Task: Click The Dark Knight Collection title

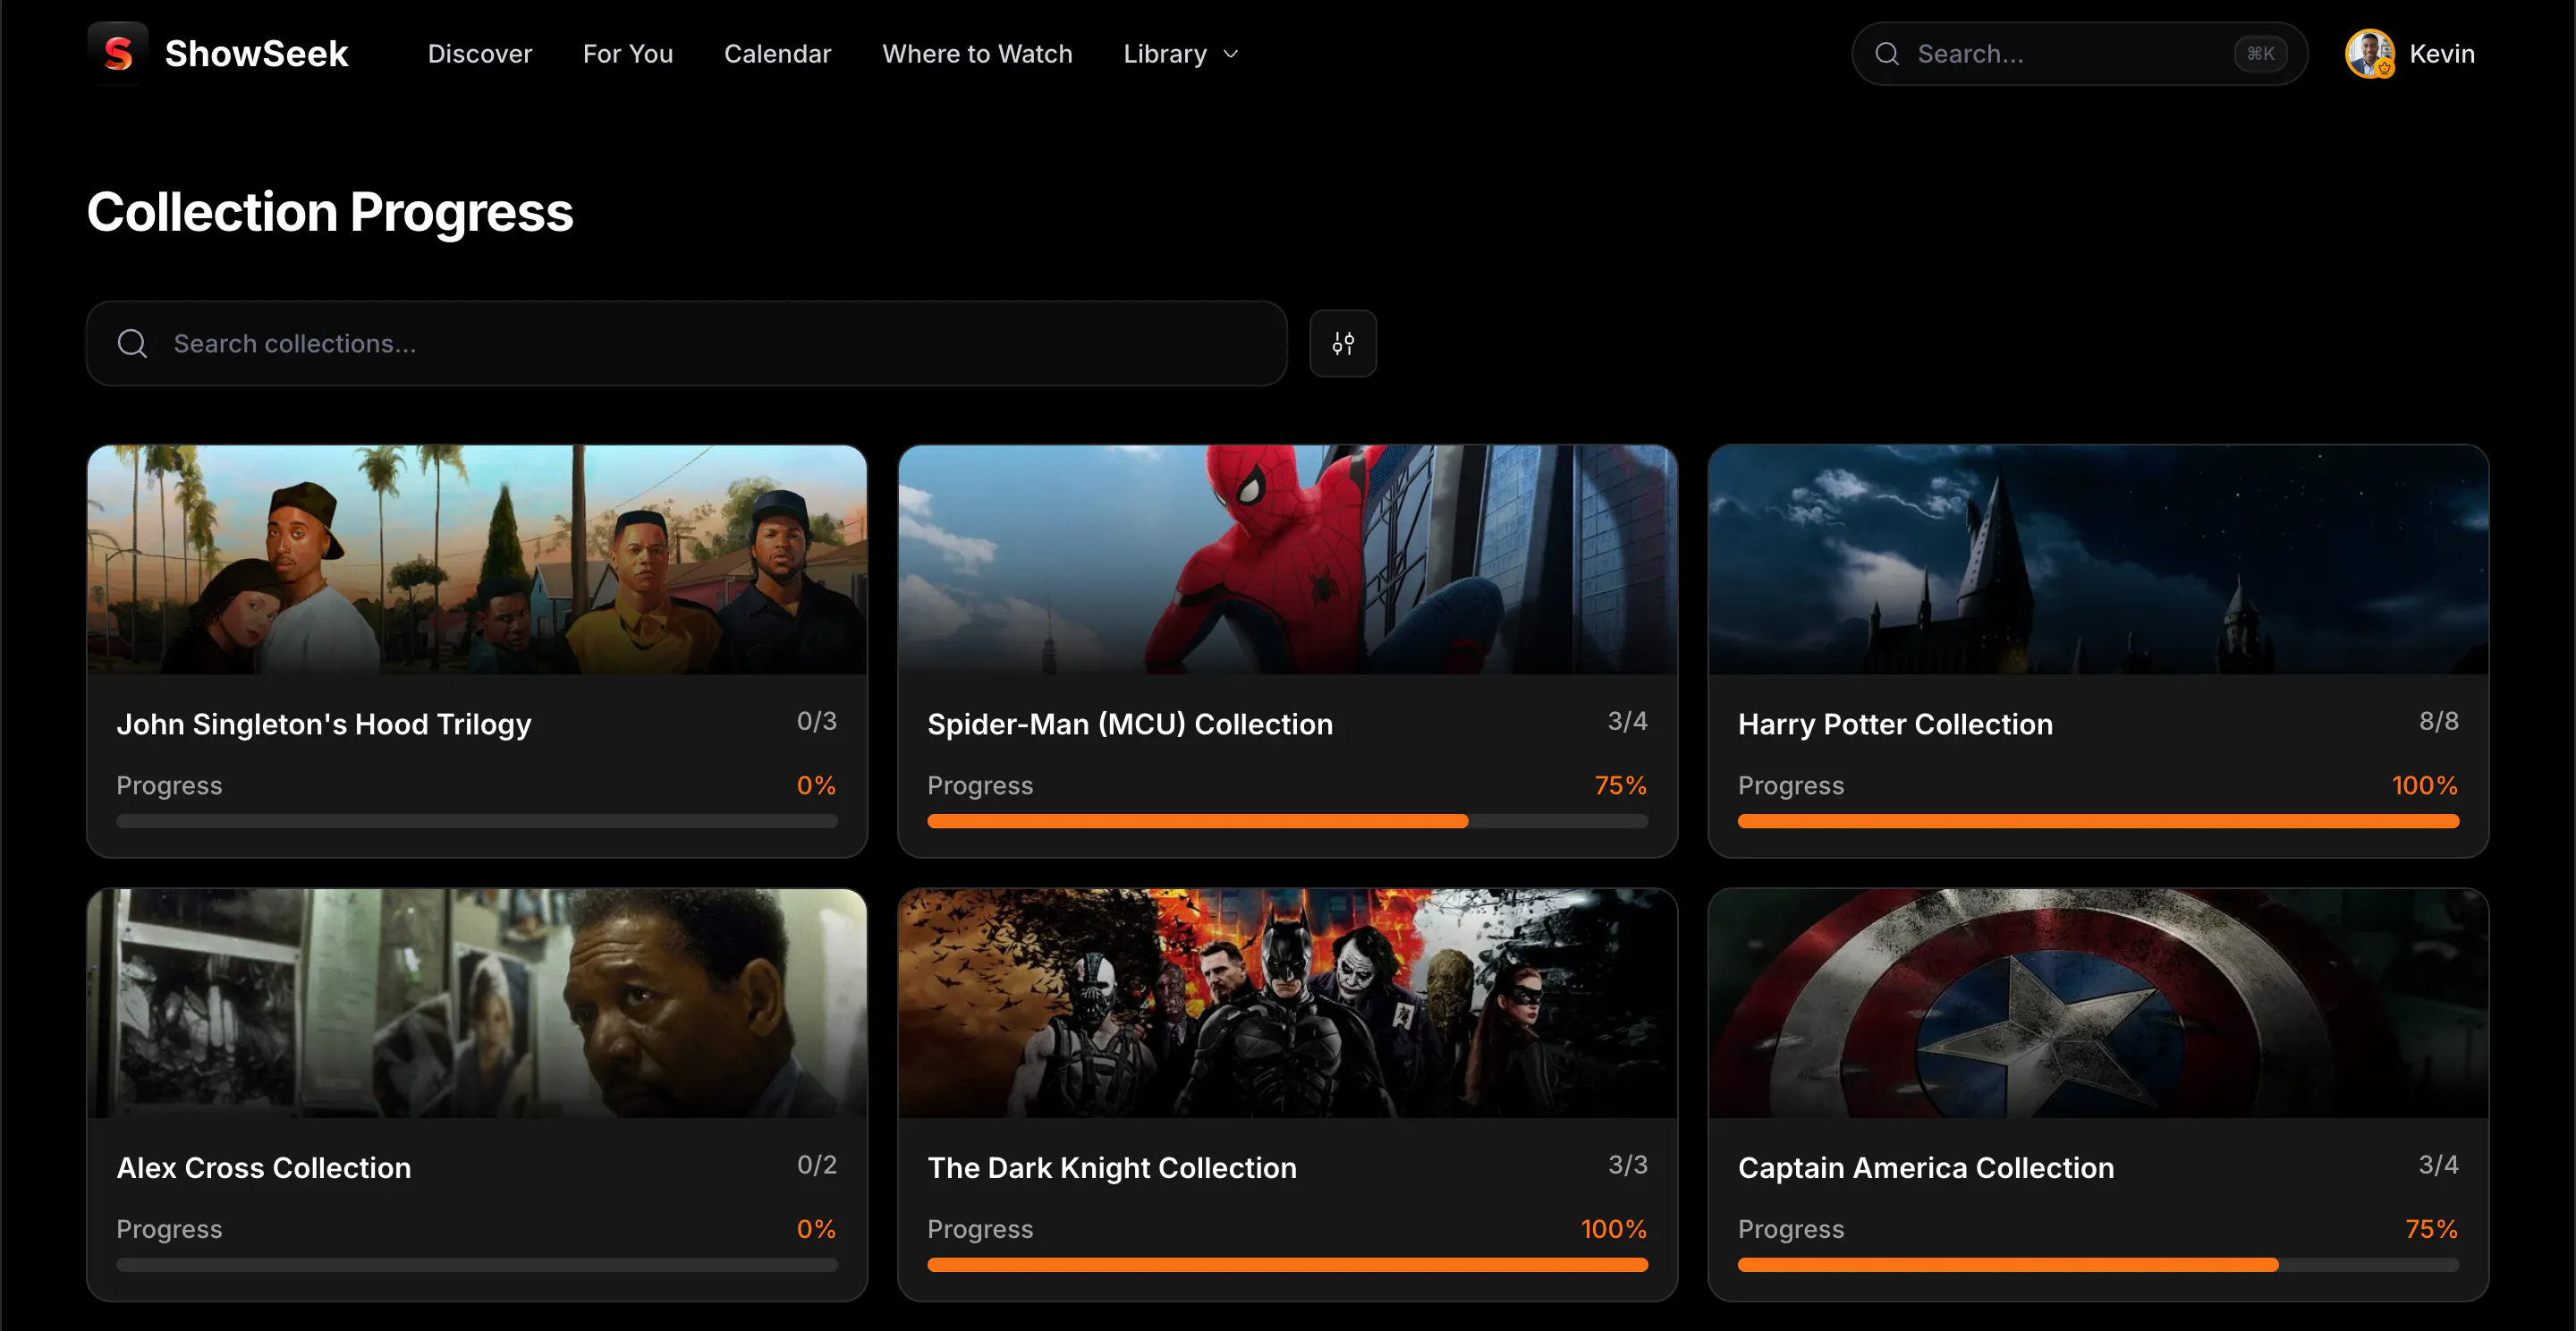Action: (x=1112, y=1168)
